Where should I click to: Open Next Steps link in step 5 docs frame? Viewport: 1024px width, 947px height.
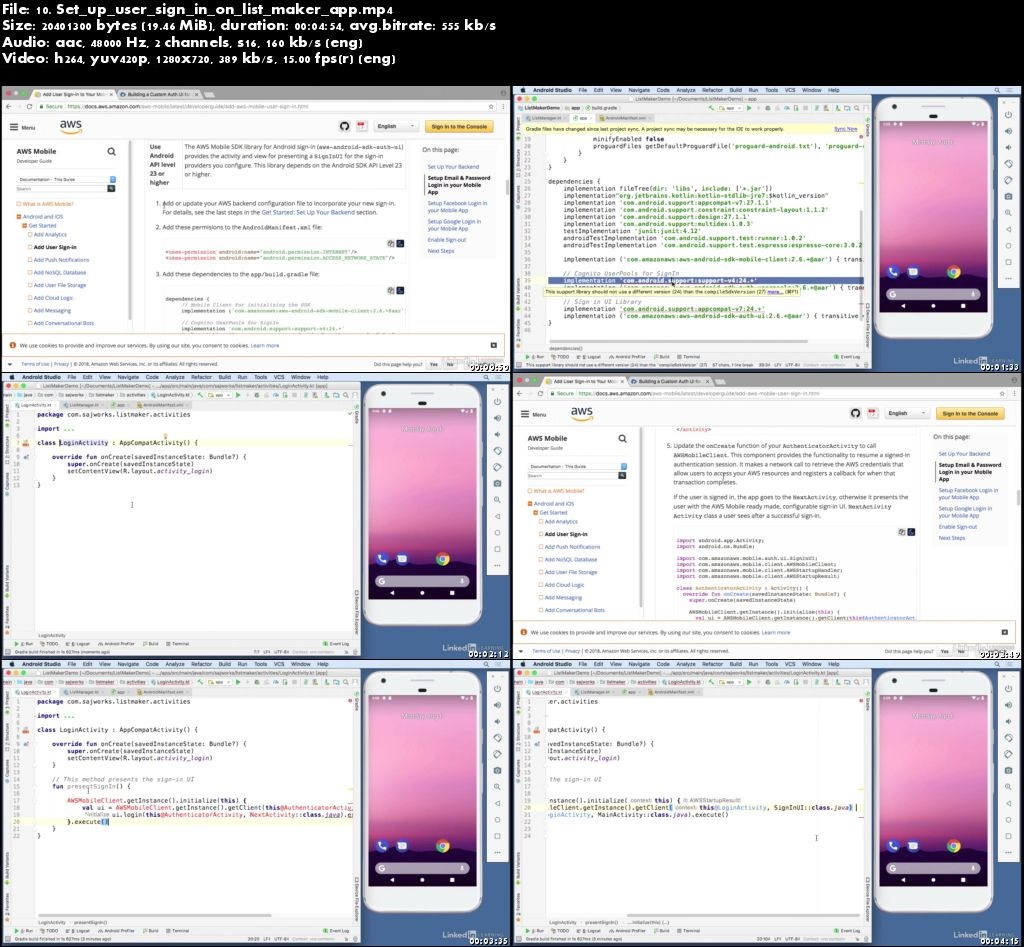[x=952, y=538]
